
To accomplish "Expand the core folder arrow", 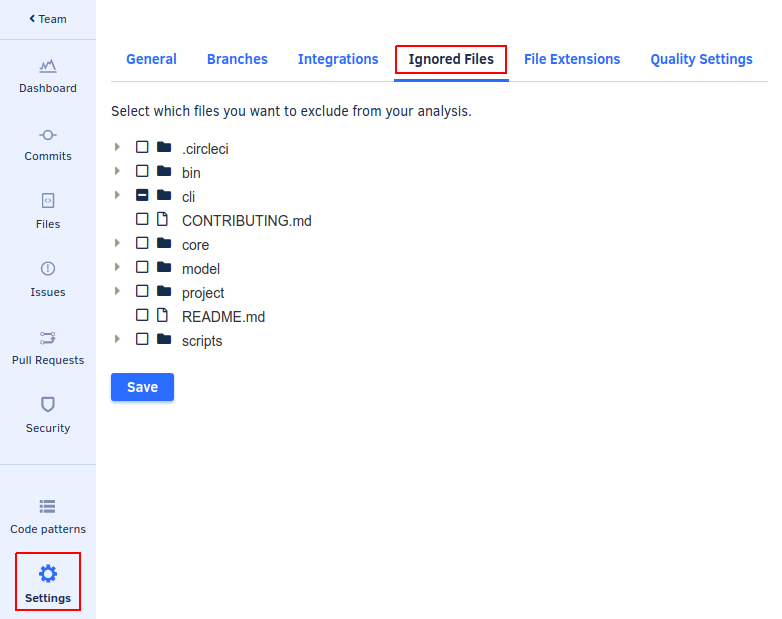I will pos(118,243).
